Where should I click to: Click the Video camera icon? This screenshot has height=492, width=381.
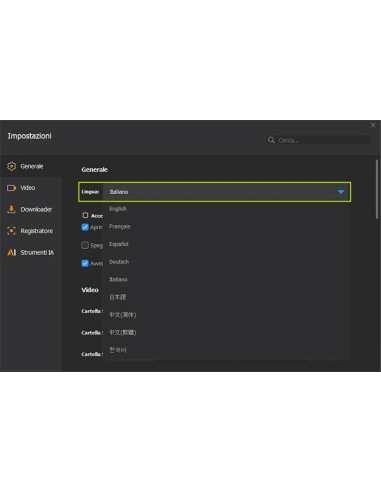click(x=12, y=188)
